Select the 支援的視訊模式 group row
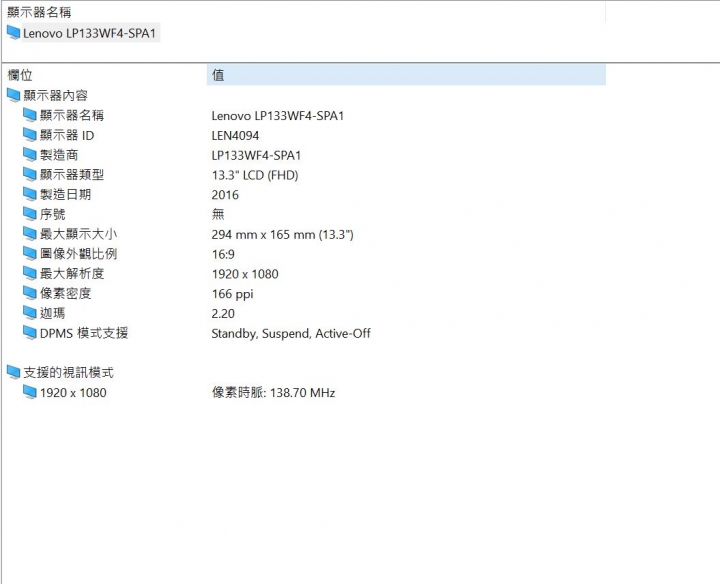720x584 pixels. [x=68, y=372]
